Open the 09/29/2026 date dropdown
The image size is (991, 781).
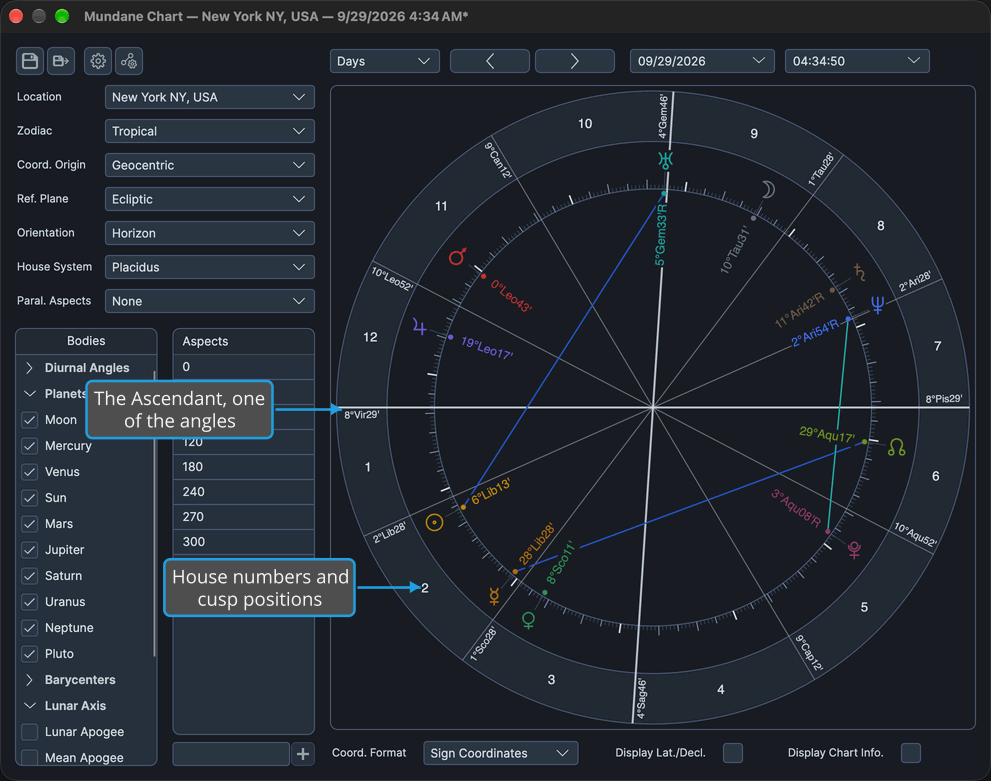702,61
